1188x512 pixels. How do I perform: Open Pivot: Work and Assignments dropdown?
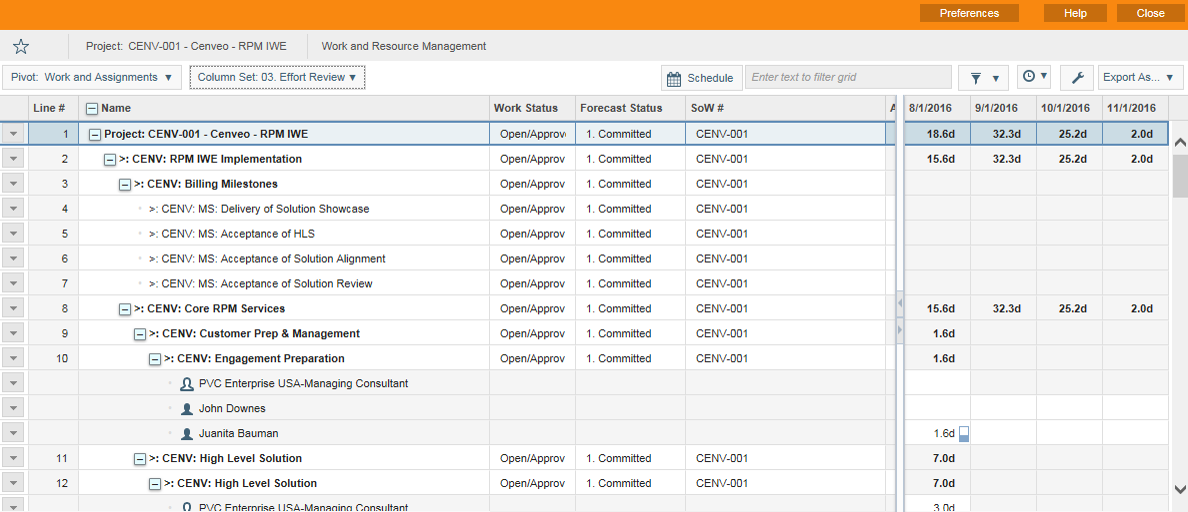pyautogui.click(x=92, y=77)
